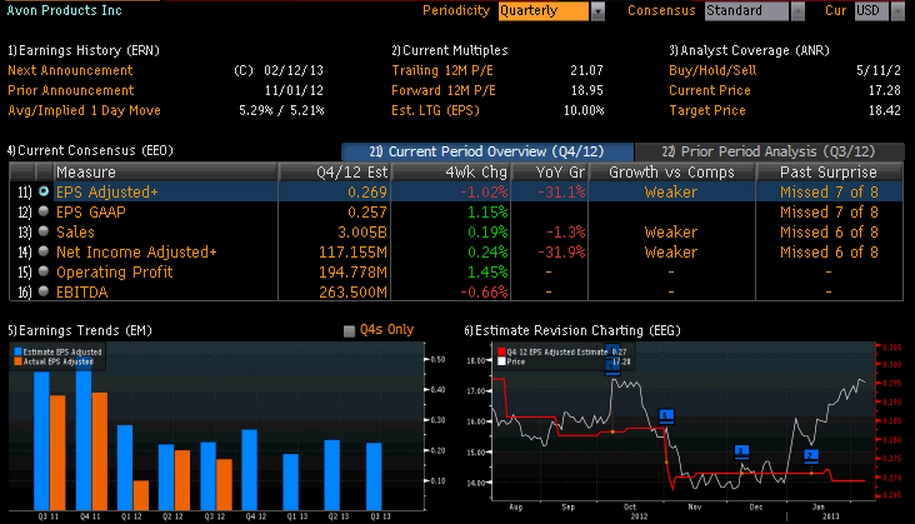Click the Past Surprise column header
This screenshot has height=524, width=915.
pyautogui.click(x=829, y=172)
